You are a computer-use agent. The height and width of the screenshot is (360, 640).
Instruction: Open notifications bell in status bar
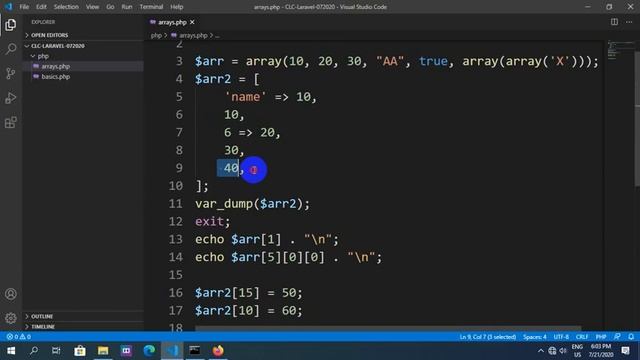tap(631, 337)
